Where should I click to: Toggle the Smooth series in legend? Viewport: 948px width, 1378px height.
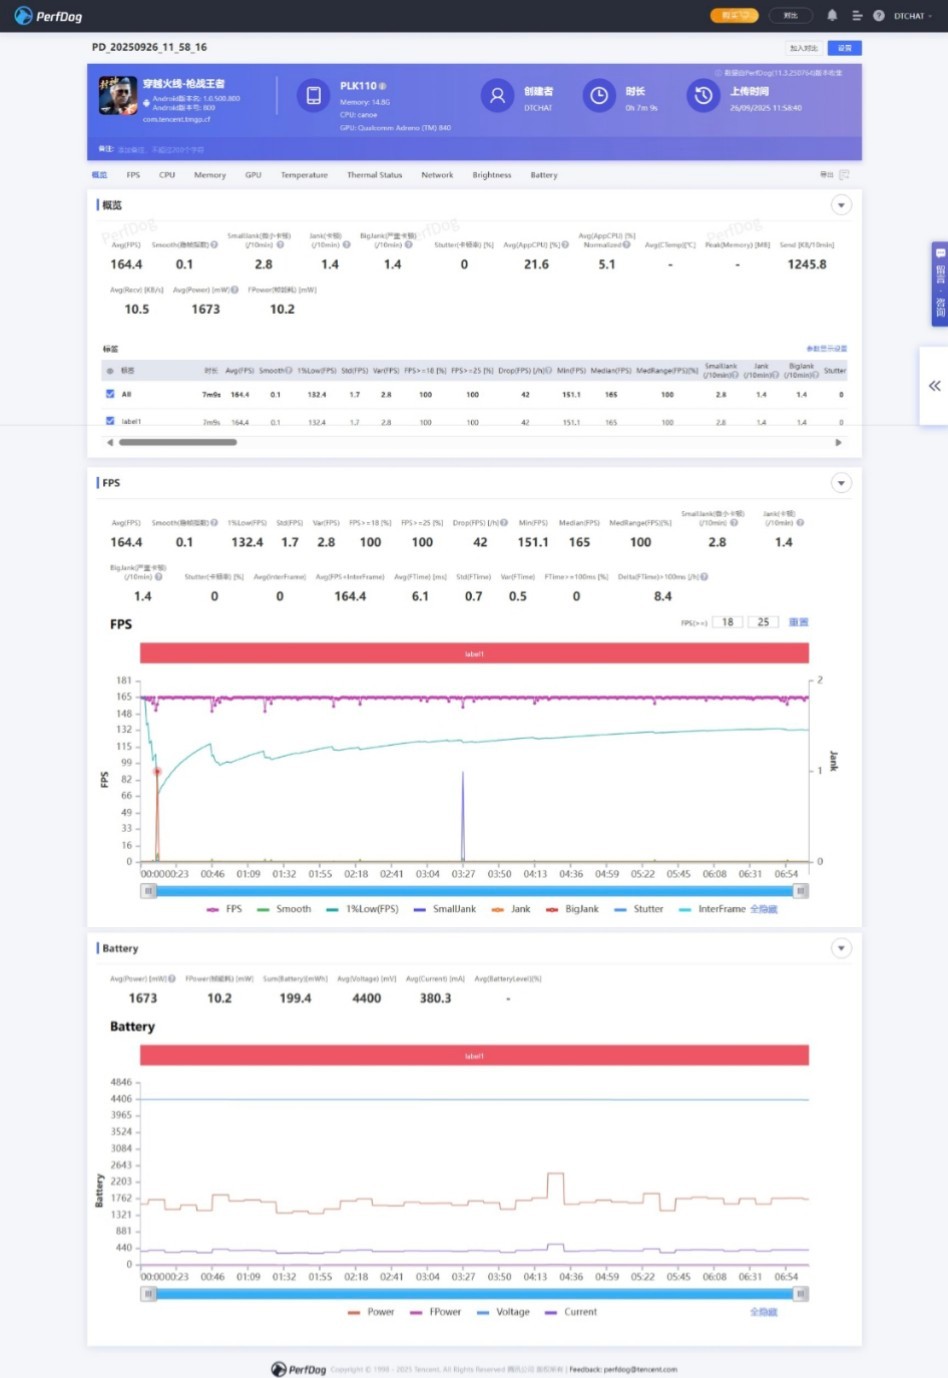285,909
